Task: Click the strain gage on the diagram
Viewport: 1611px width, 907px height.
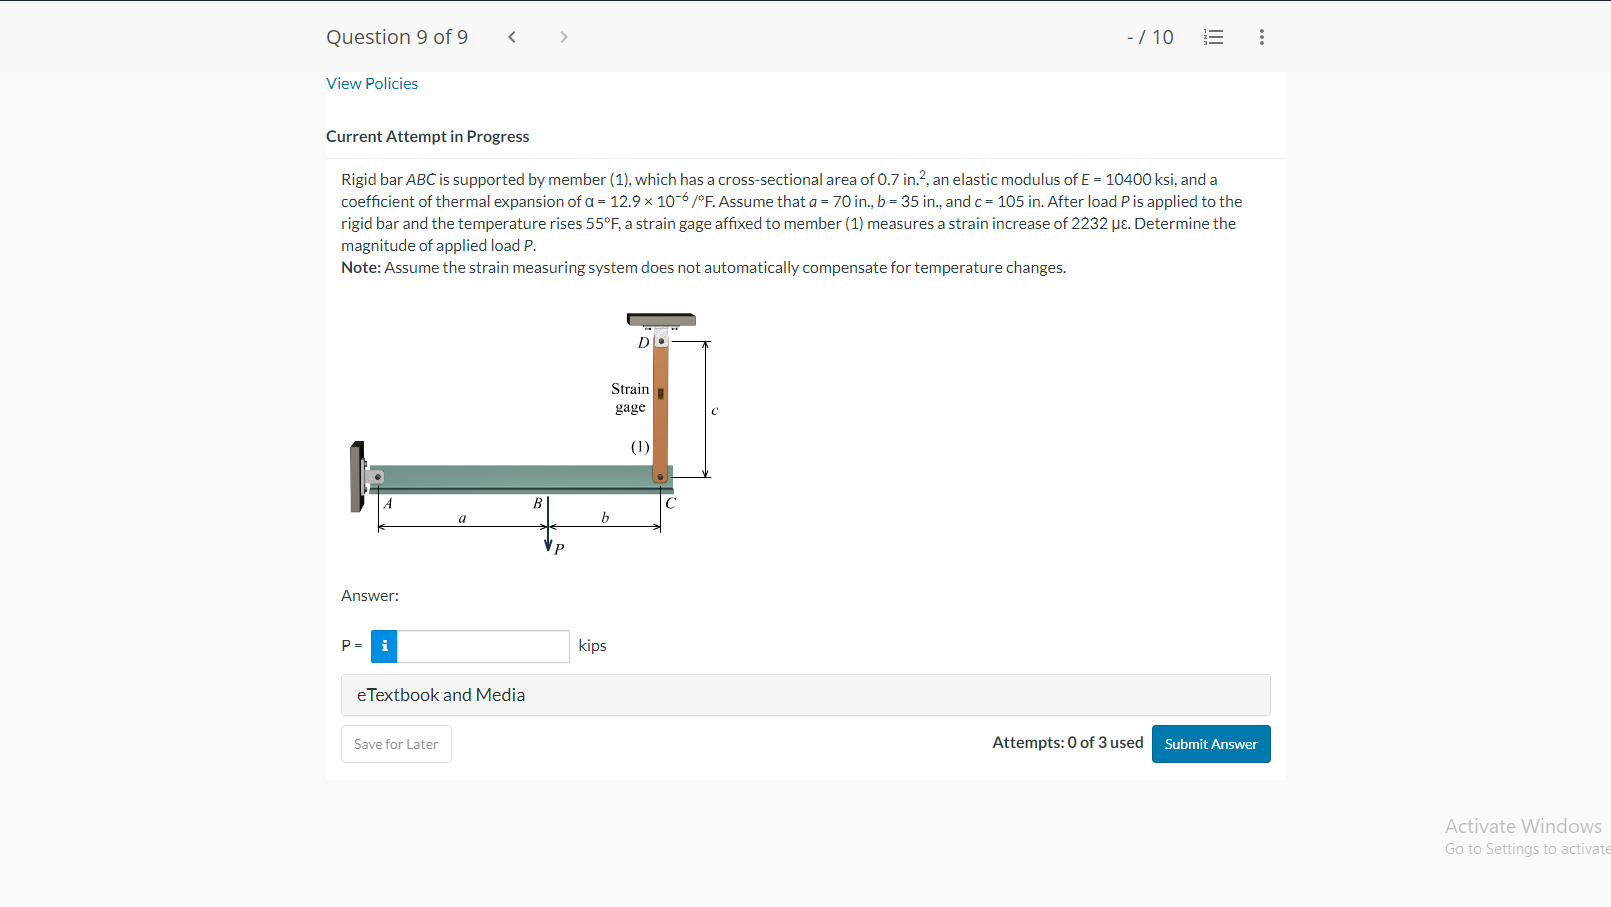Action: point(662,396)
